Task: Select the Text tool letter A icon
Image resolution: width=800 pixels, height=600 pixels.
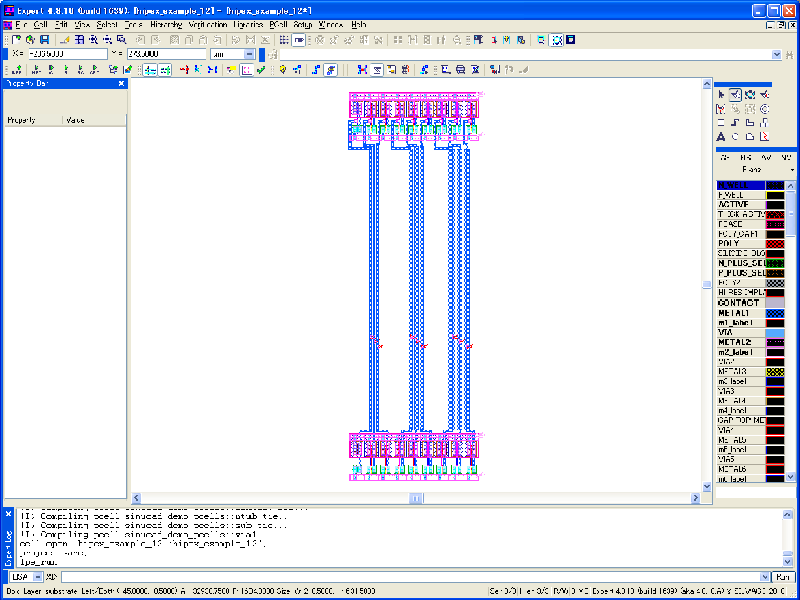Action: (x=720, y=137)
